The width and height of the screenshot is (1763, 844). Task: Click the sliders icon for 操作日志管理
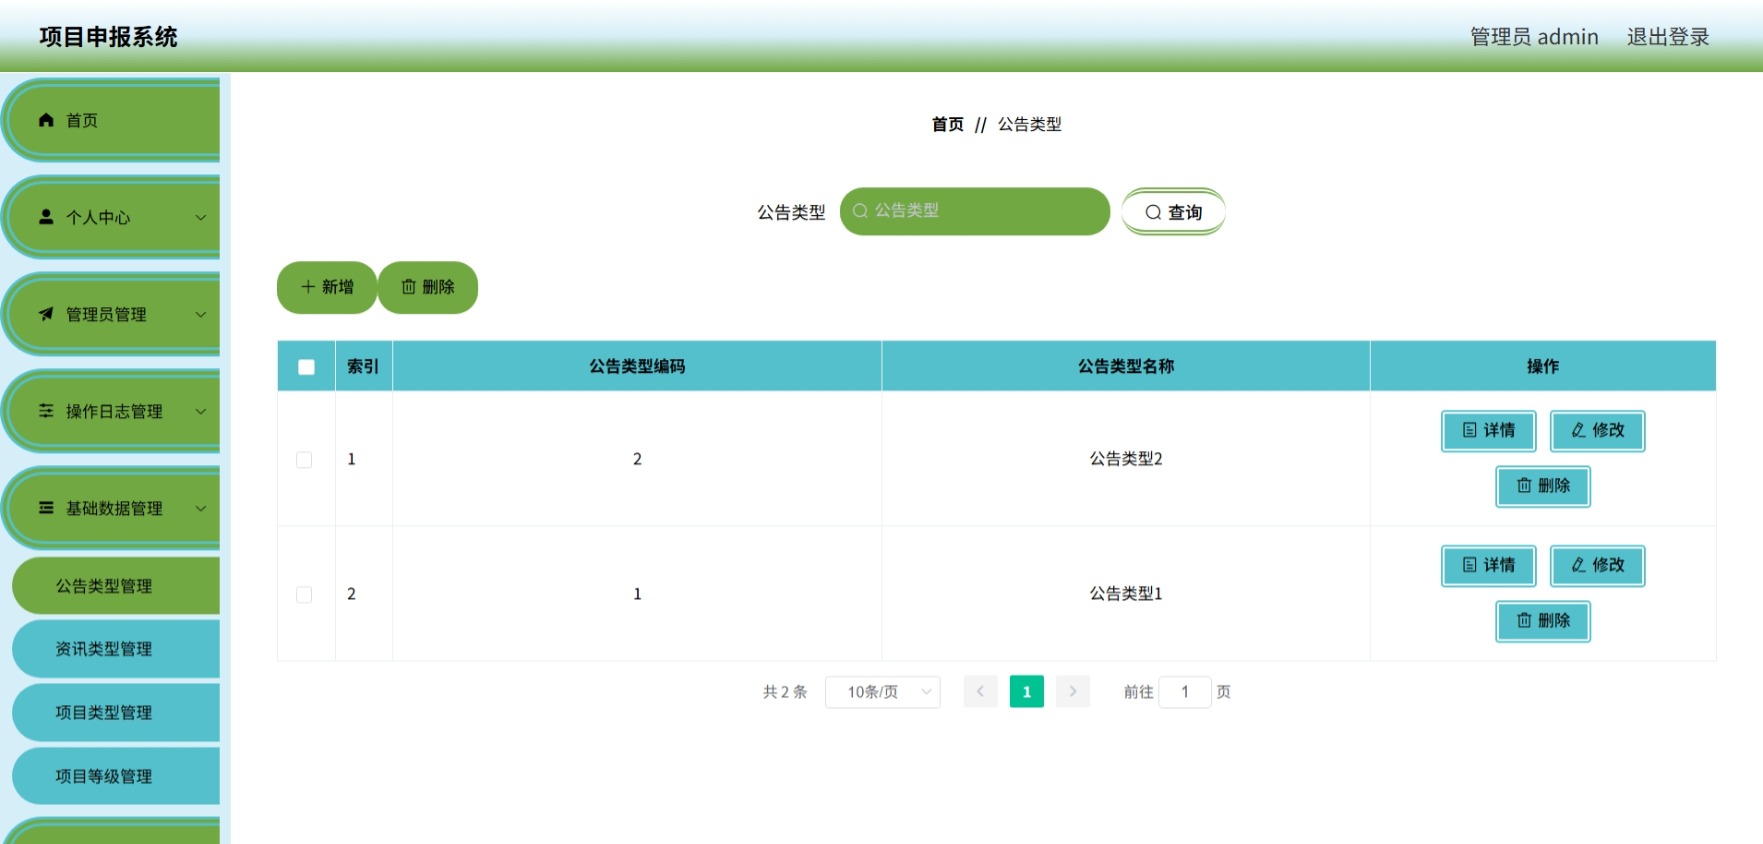(46, 411)
